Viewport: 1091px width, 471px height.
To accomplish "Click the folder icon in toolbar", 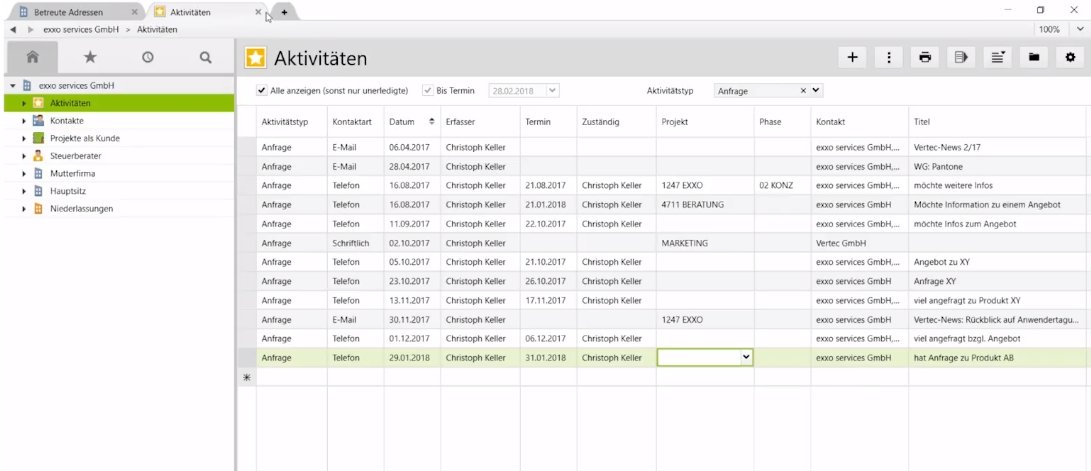I will [x=1034, y=58].
